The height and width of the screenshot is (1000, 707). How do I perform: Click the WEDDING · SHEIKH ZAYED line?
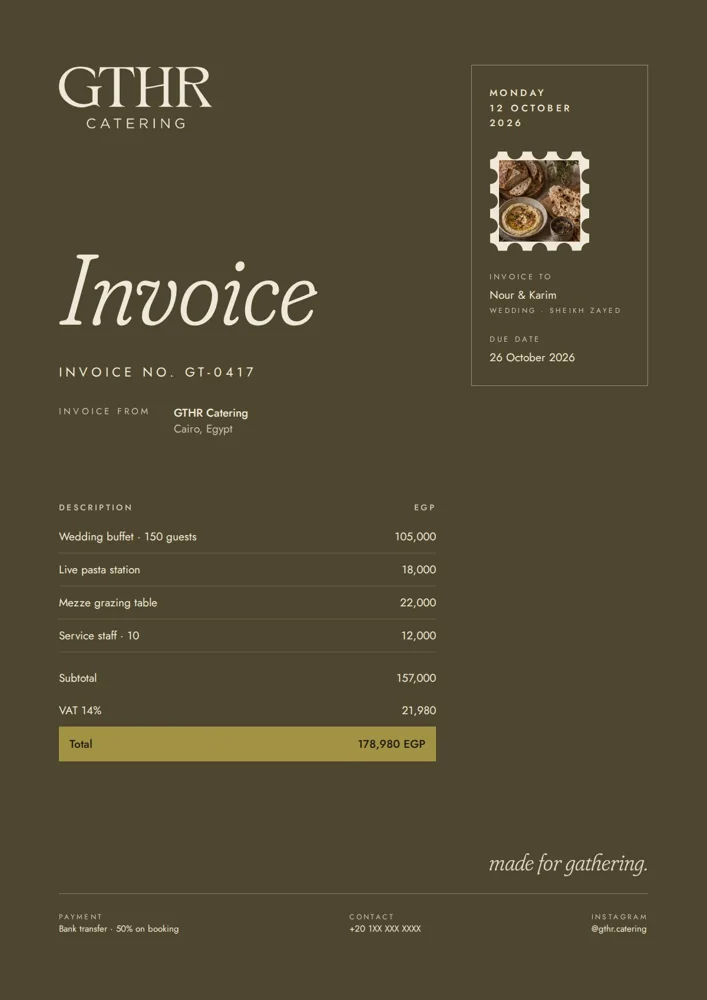pos(555,311)
